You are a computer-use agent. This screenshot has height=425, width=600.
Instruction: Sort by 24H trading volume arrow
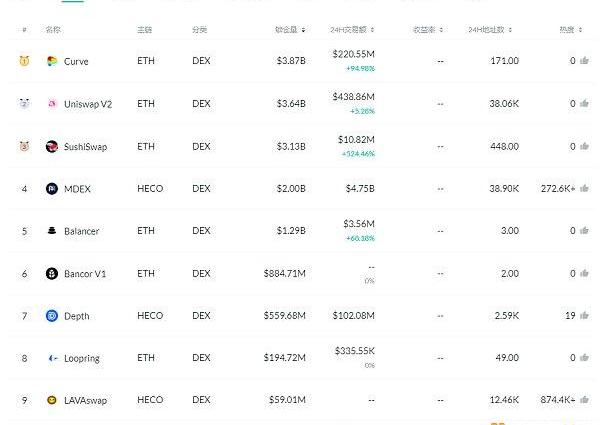coord(372,30)
